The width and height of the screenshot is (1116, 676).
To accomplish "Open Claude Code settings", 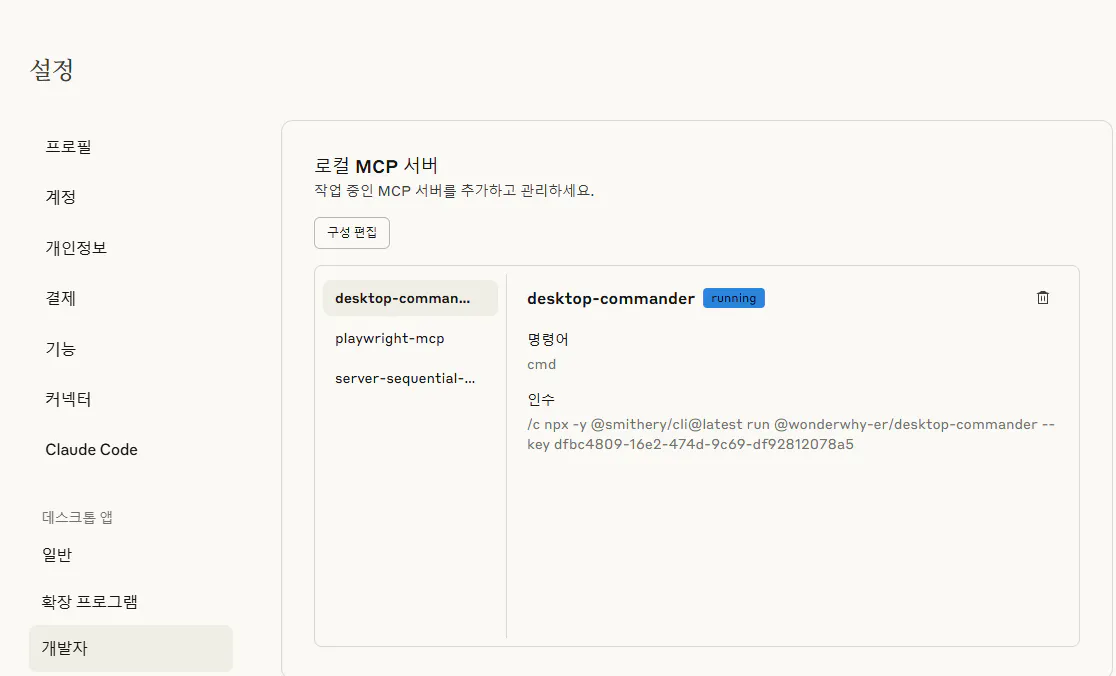I will point(91,450).
